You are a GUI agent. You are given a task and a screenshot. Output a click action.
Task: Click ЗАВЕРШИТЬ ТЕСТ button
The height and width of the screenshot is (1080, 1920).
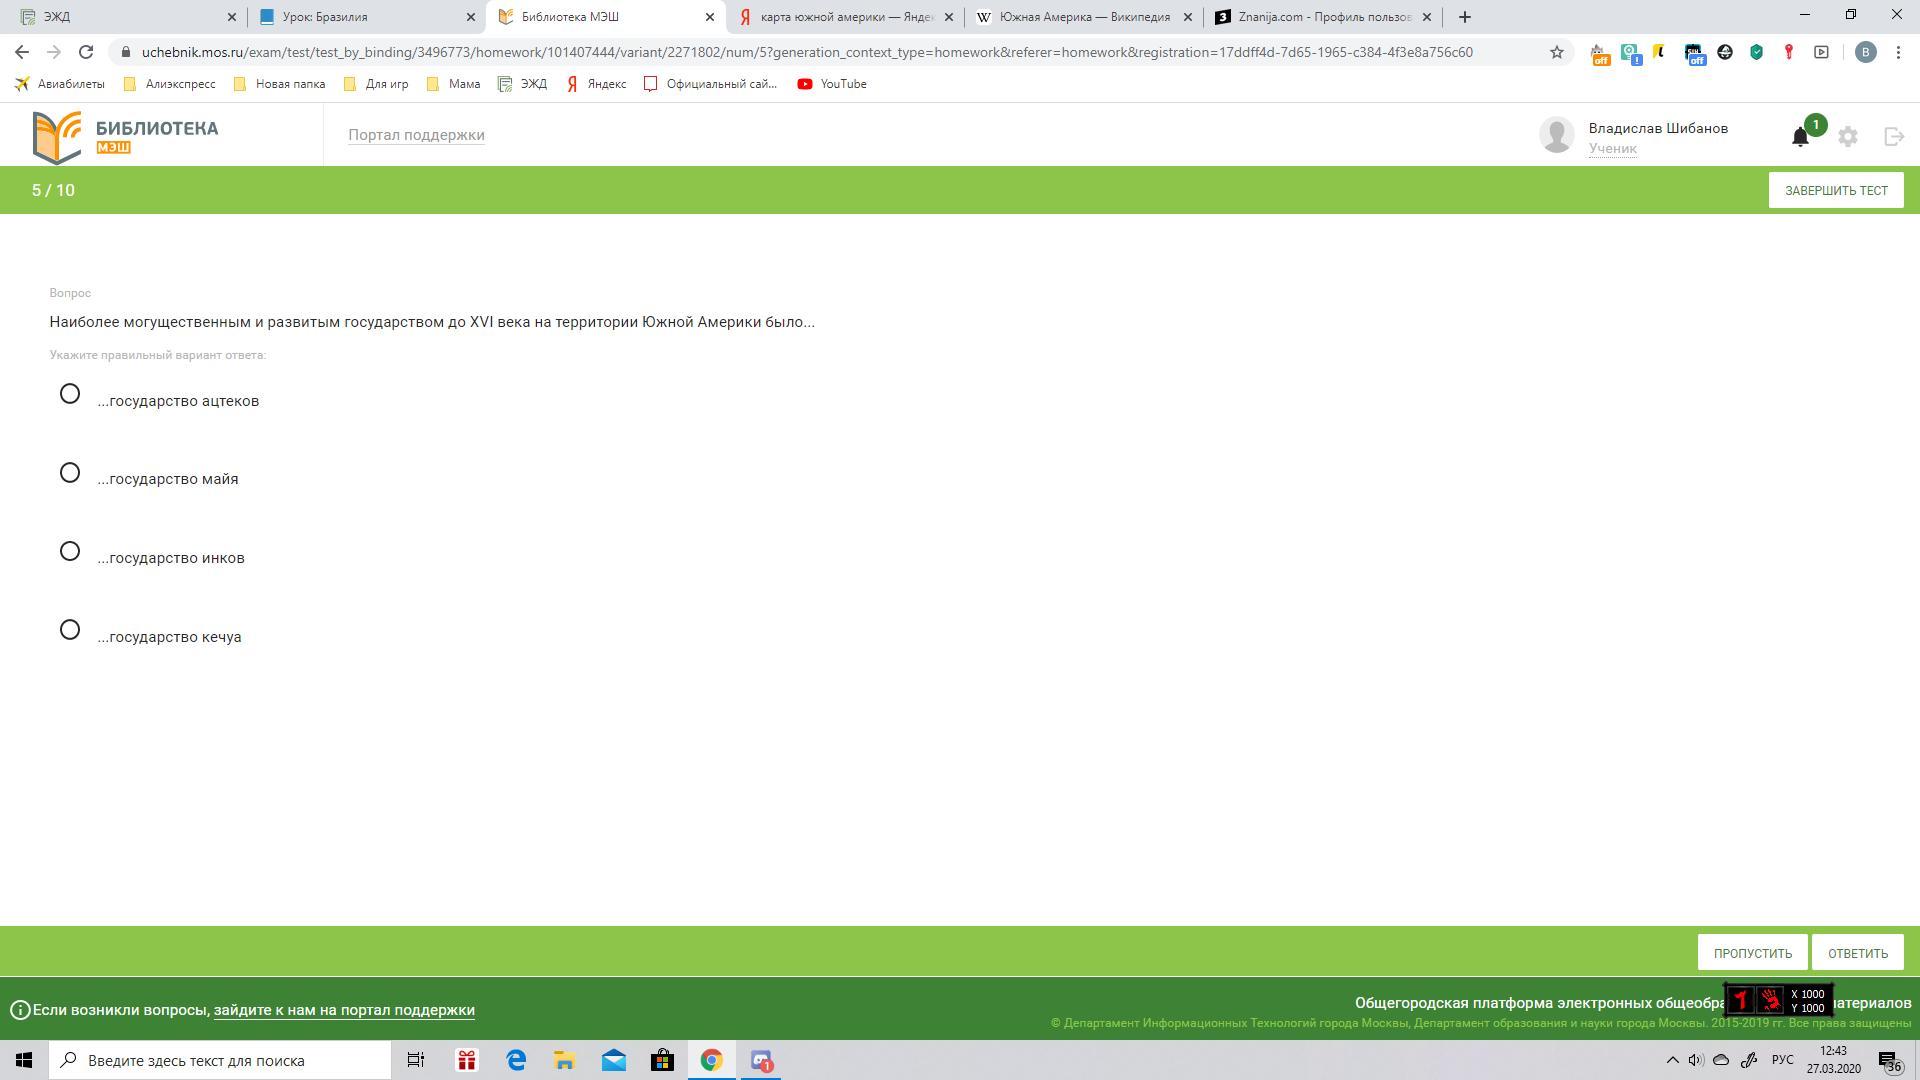(x=1836, y=190)
